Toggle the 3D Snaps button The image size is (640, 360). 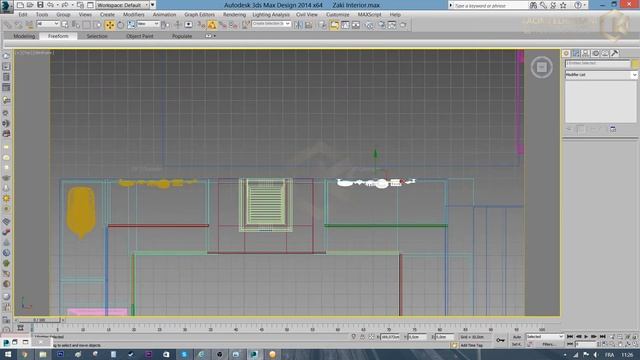(x=200, y=25)
